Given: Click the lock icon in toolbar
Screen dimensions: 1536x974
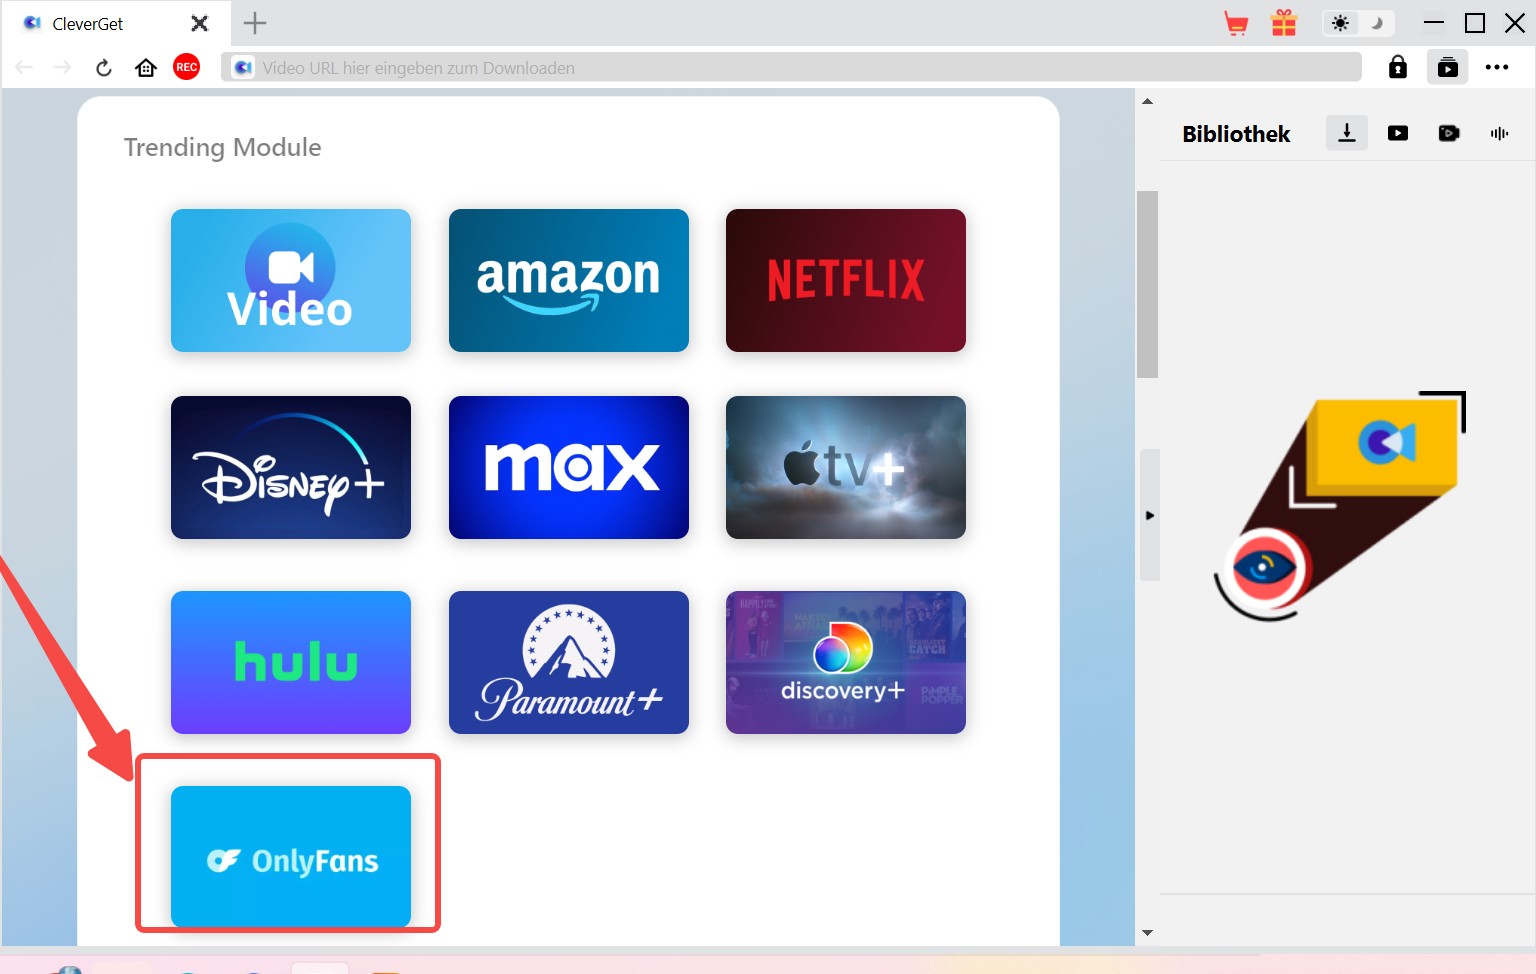Looking at the screenshot, I should [x=1398, y=67].
